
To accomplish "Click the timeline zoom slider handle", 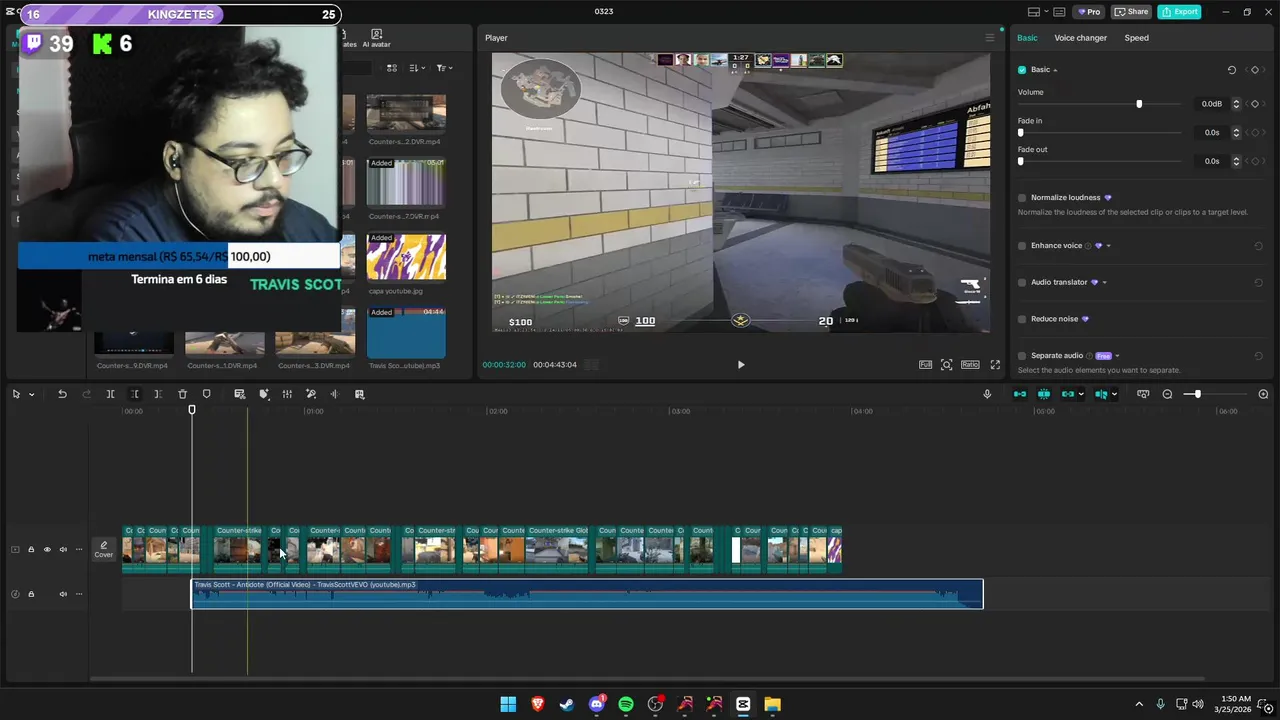I will click(1198, 394).
